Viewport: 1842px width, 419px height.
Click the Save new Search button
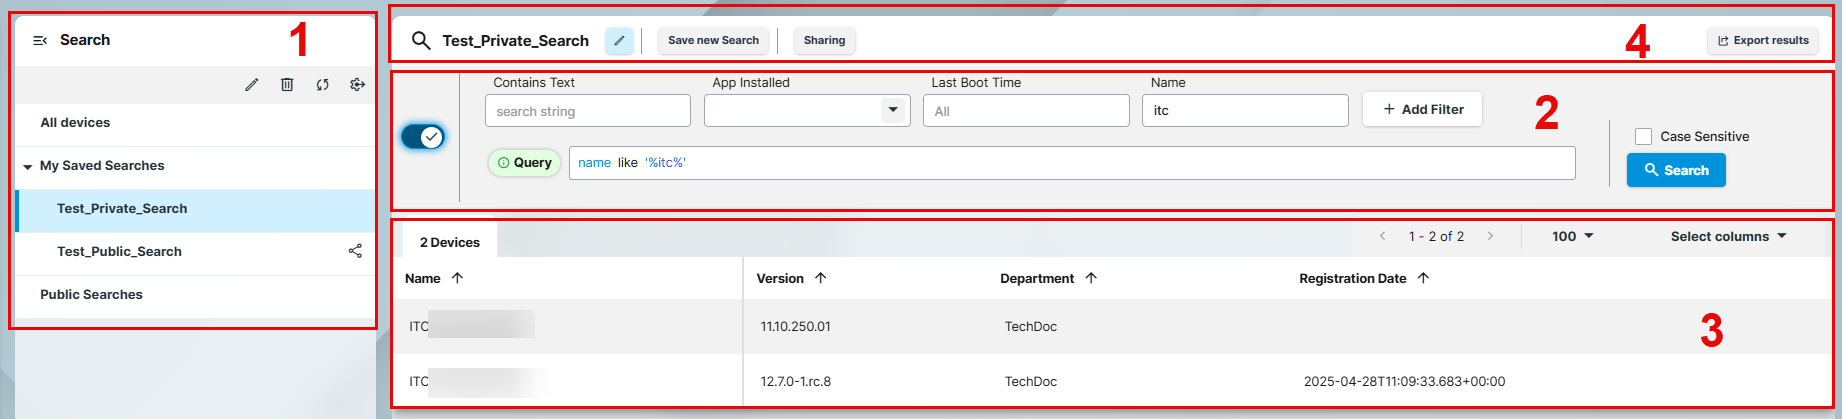click(713, 41)
